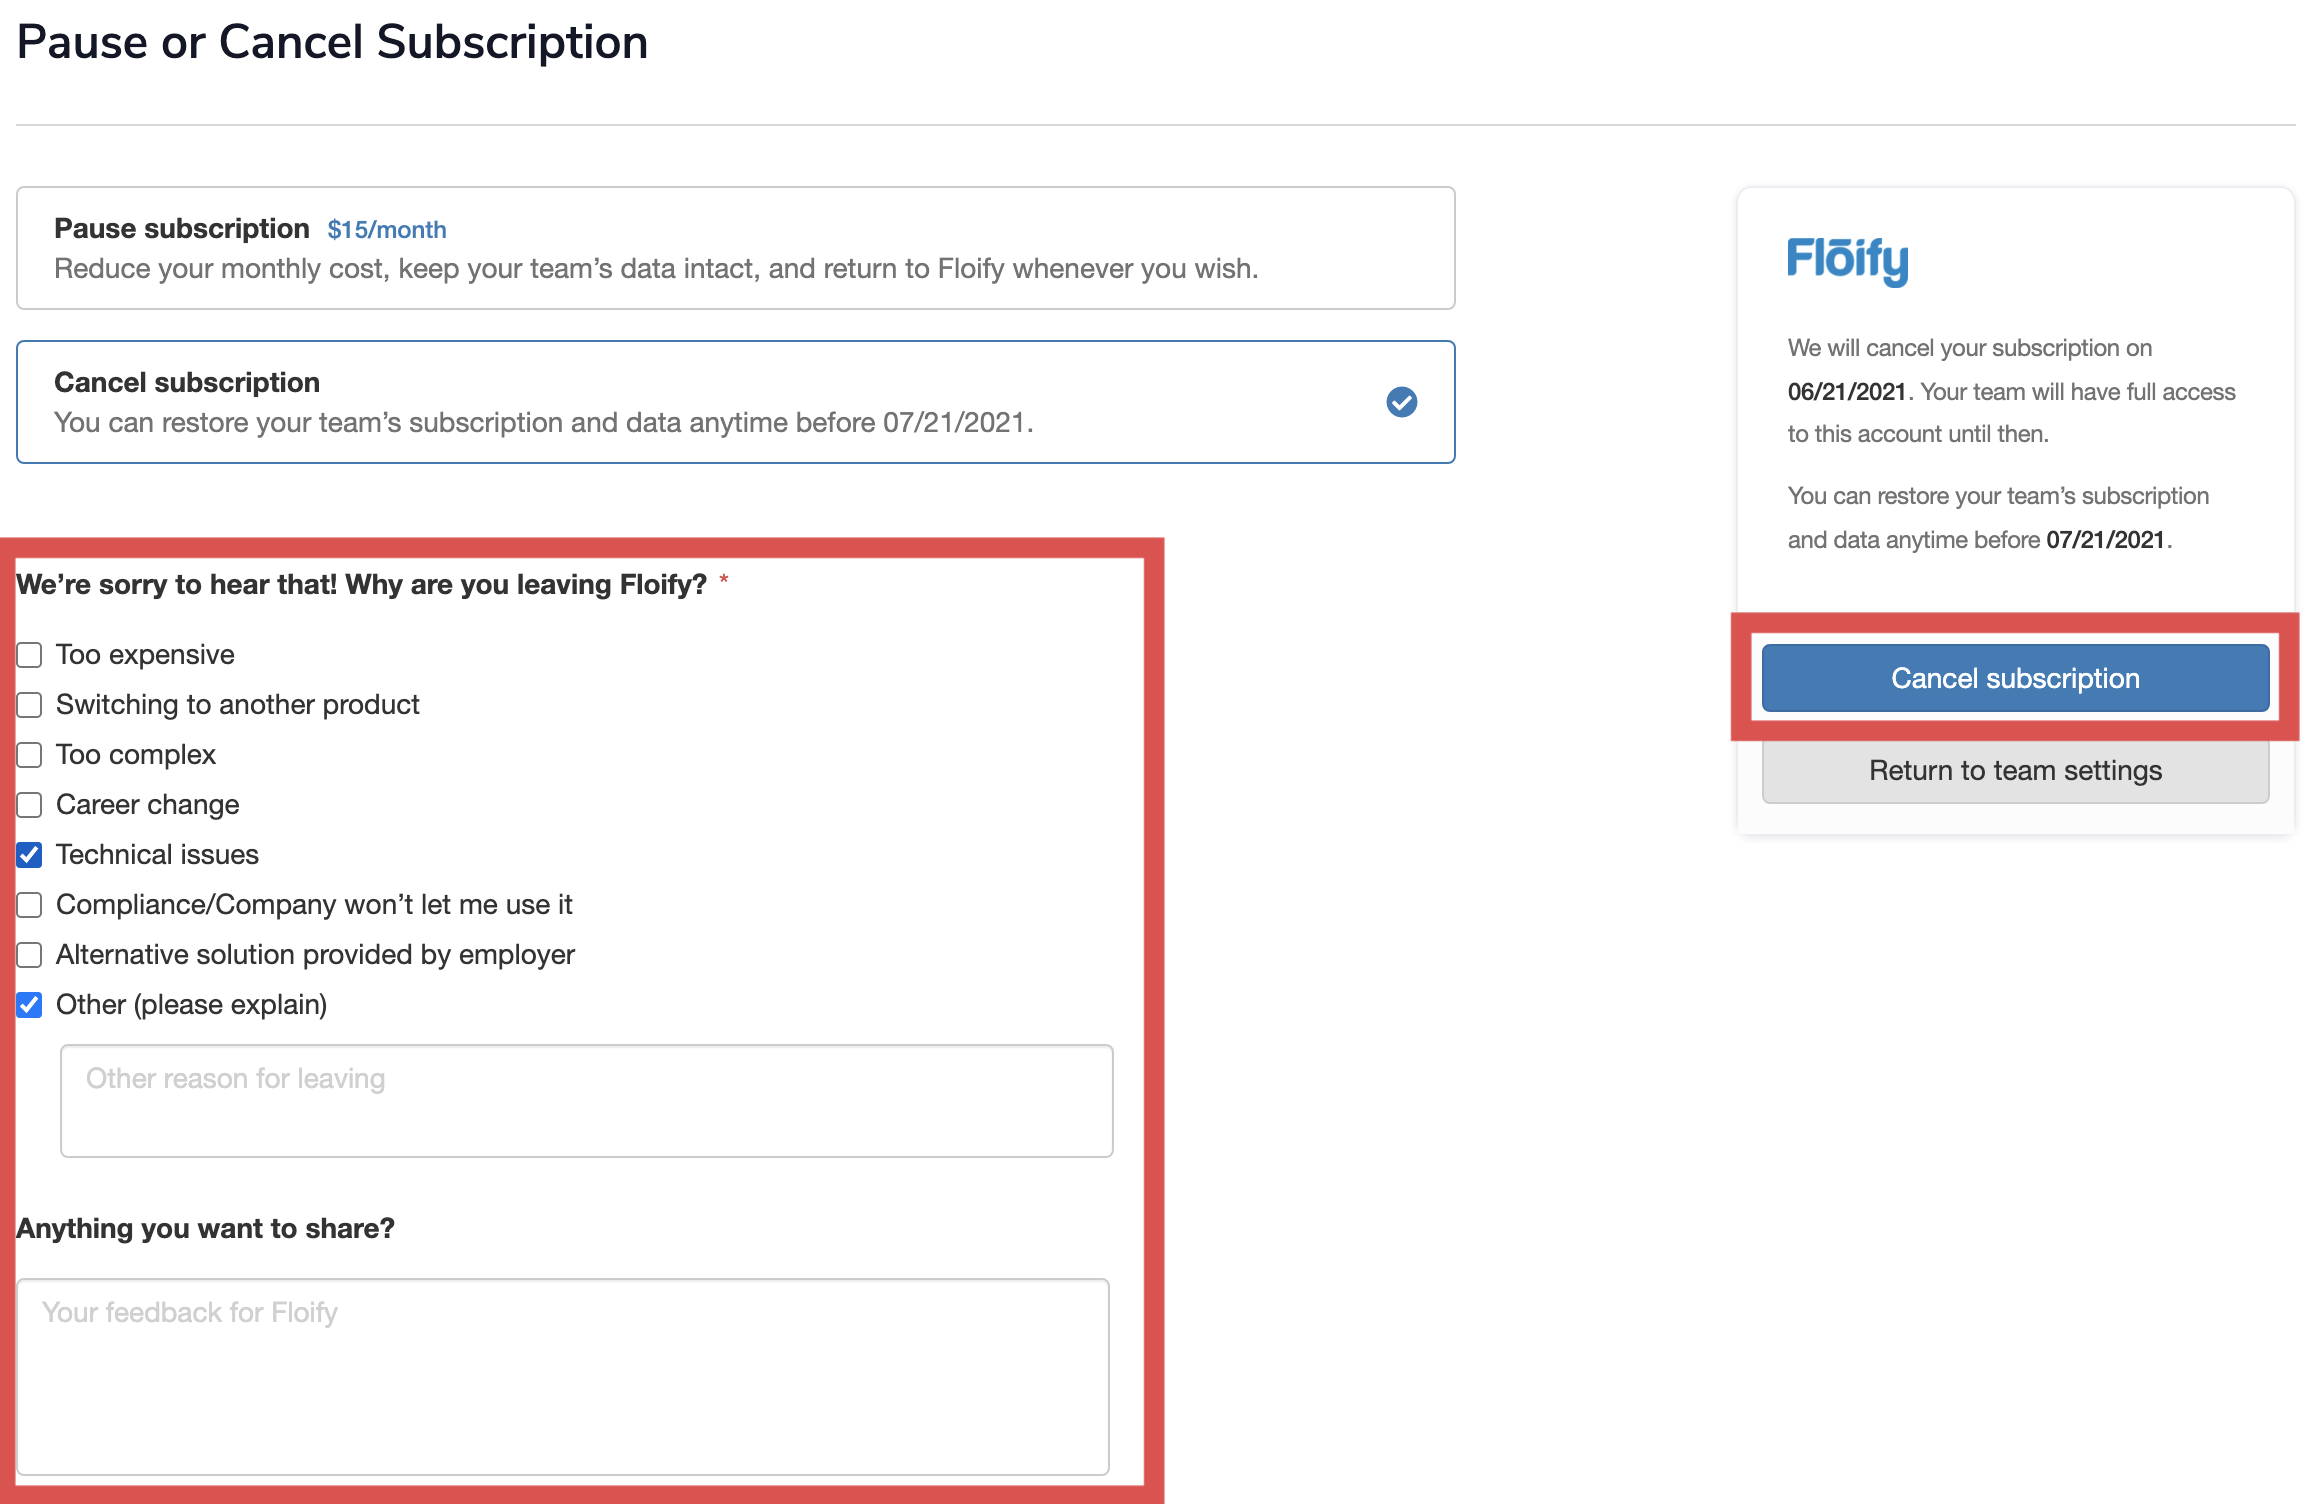Check Switching to another product
The width and height of the screenshot is (2322, 1504).
pyautogui.click(x=30, y=705)
